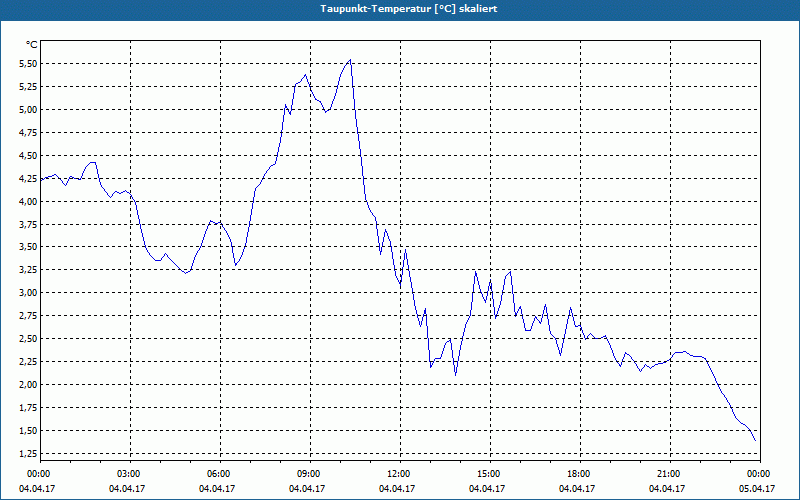Click the 00:00 label dated 05.04.17
The image size is (800, 500).
760,474
